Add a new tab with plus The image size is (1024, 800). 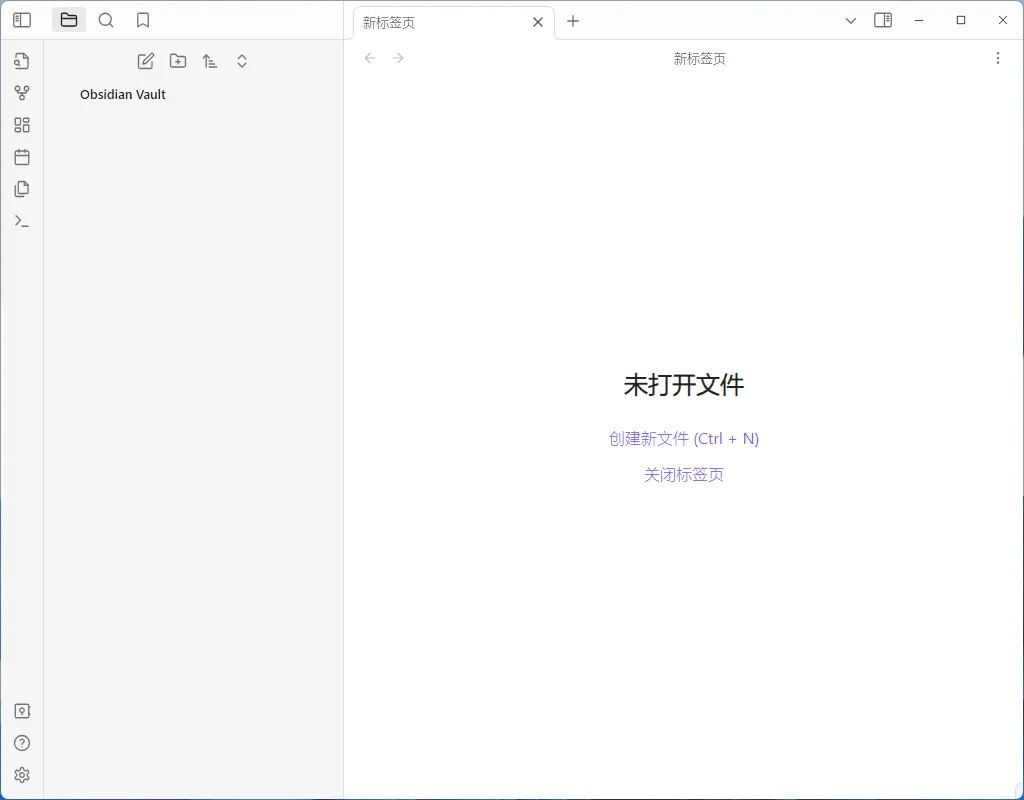(573, 21)
